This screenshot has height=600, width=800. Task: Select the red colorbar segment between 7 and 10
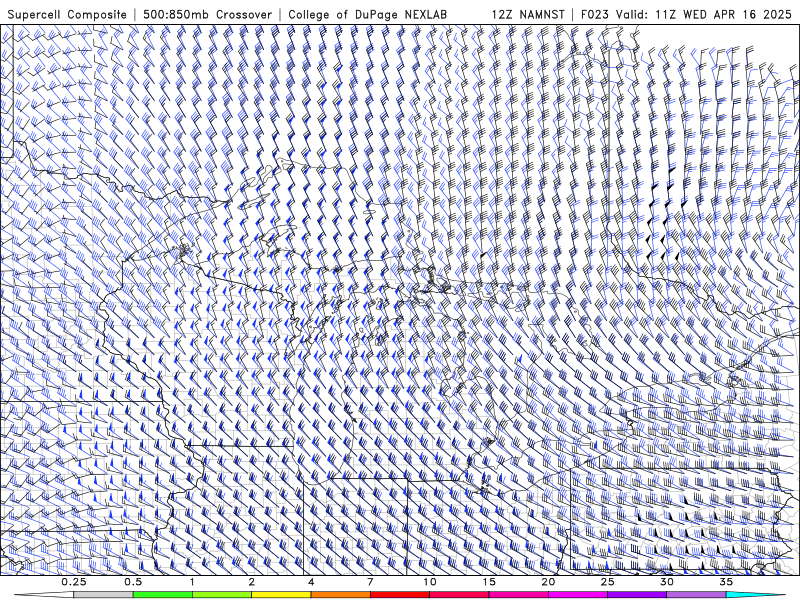click(x=400, y=595)
